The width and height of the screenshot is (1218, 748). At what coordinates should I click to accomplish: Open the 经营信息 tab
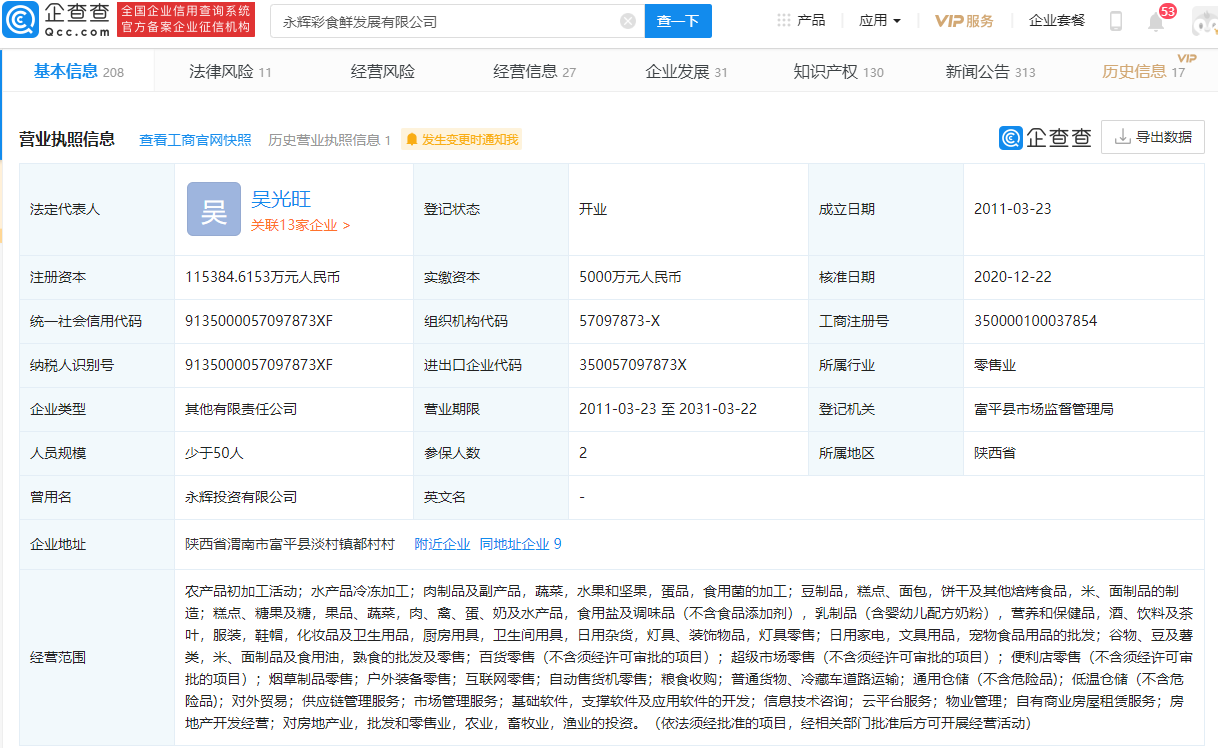click(534, 72)
